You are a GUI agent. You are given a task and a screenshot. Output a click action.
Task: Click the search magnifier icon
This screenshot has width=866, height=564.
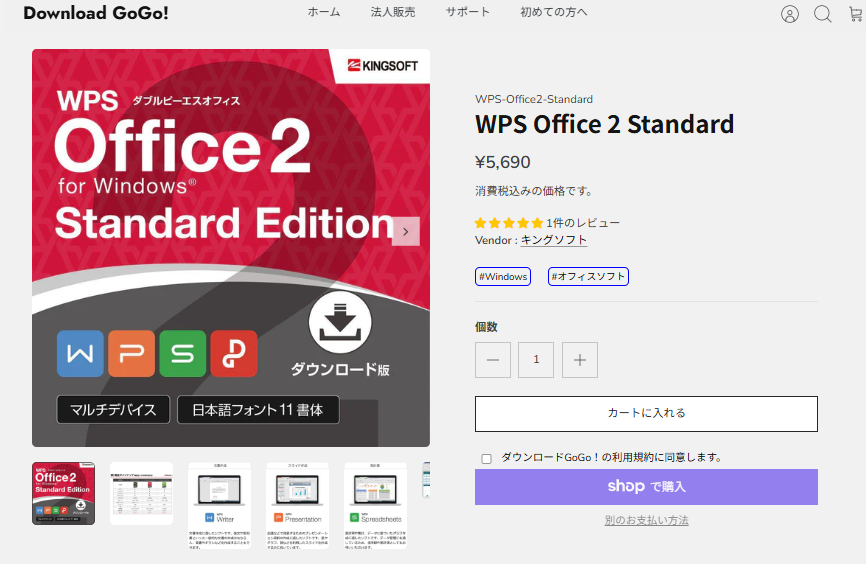click(822, 14)
